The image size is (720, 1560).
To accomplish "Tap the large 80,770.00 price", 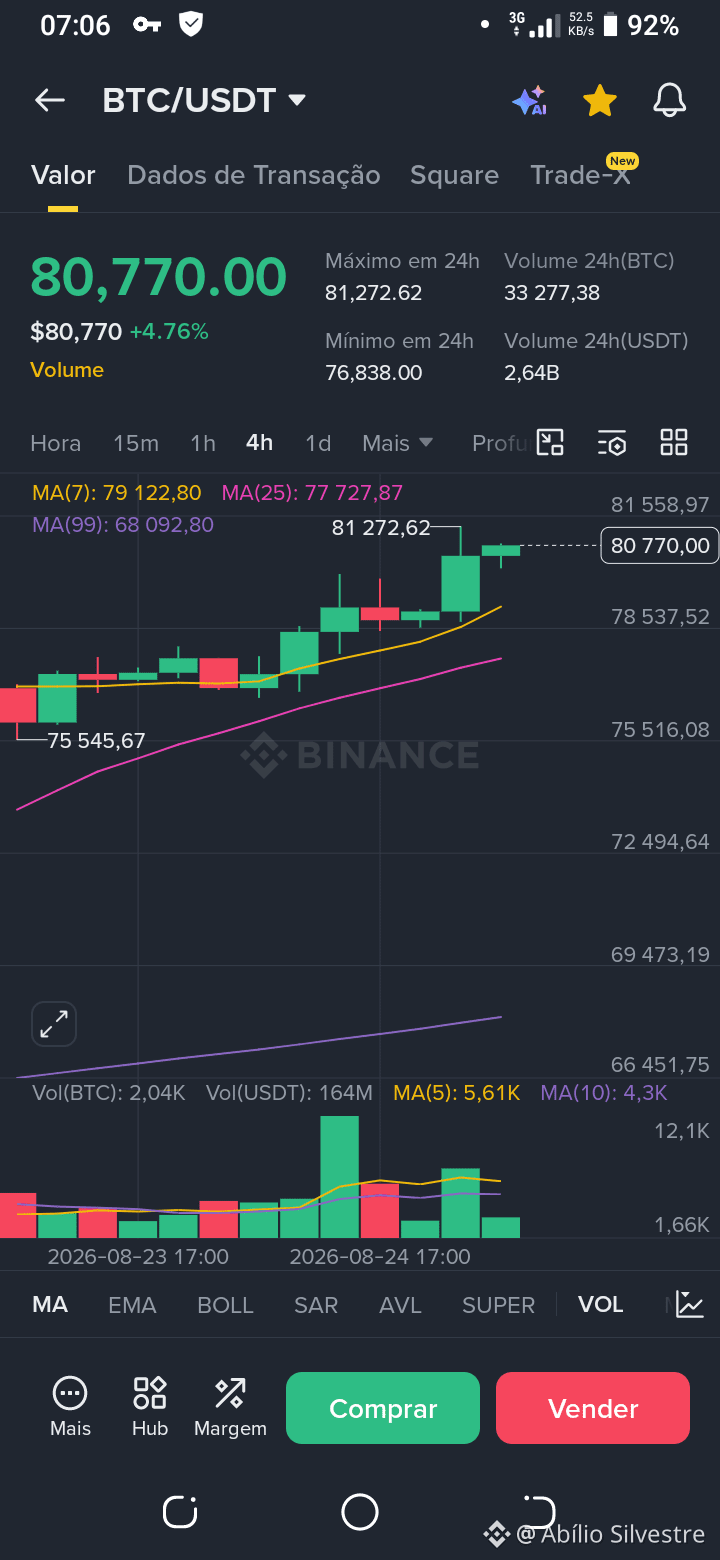I will [x=158, y=277].
